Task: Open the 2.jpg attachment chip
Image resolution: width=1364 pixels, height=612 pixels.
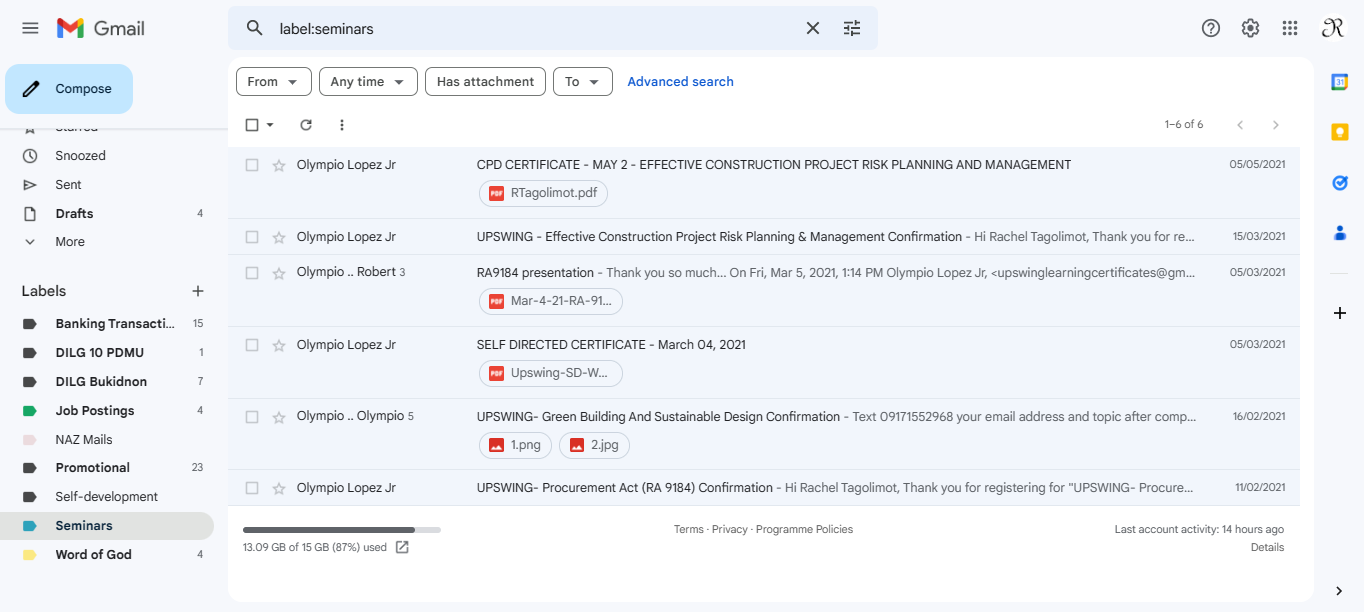Action: tap(594, 445)
